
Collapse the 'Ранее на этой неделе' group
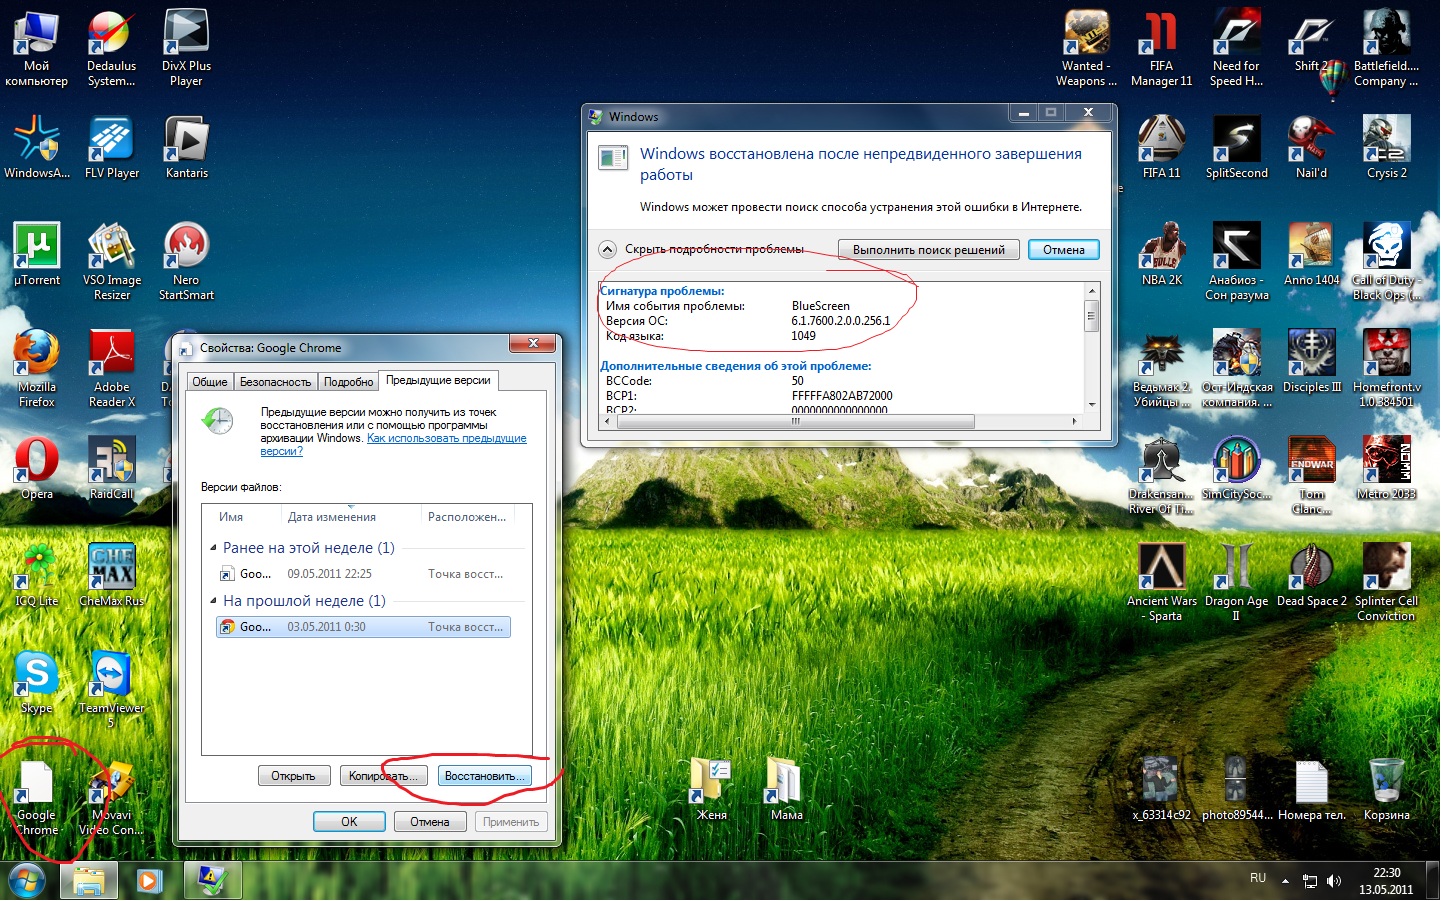213,548
